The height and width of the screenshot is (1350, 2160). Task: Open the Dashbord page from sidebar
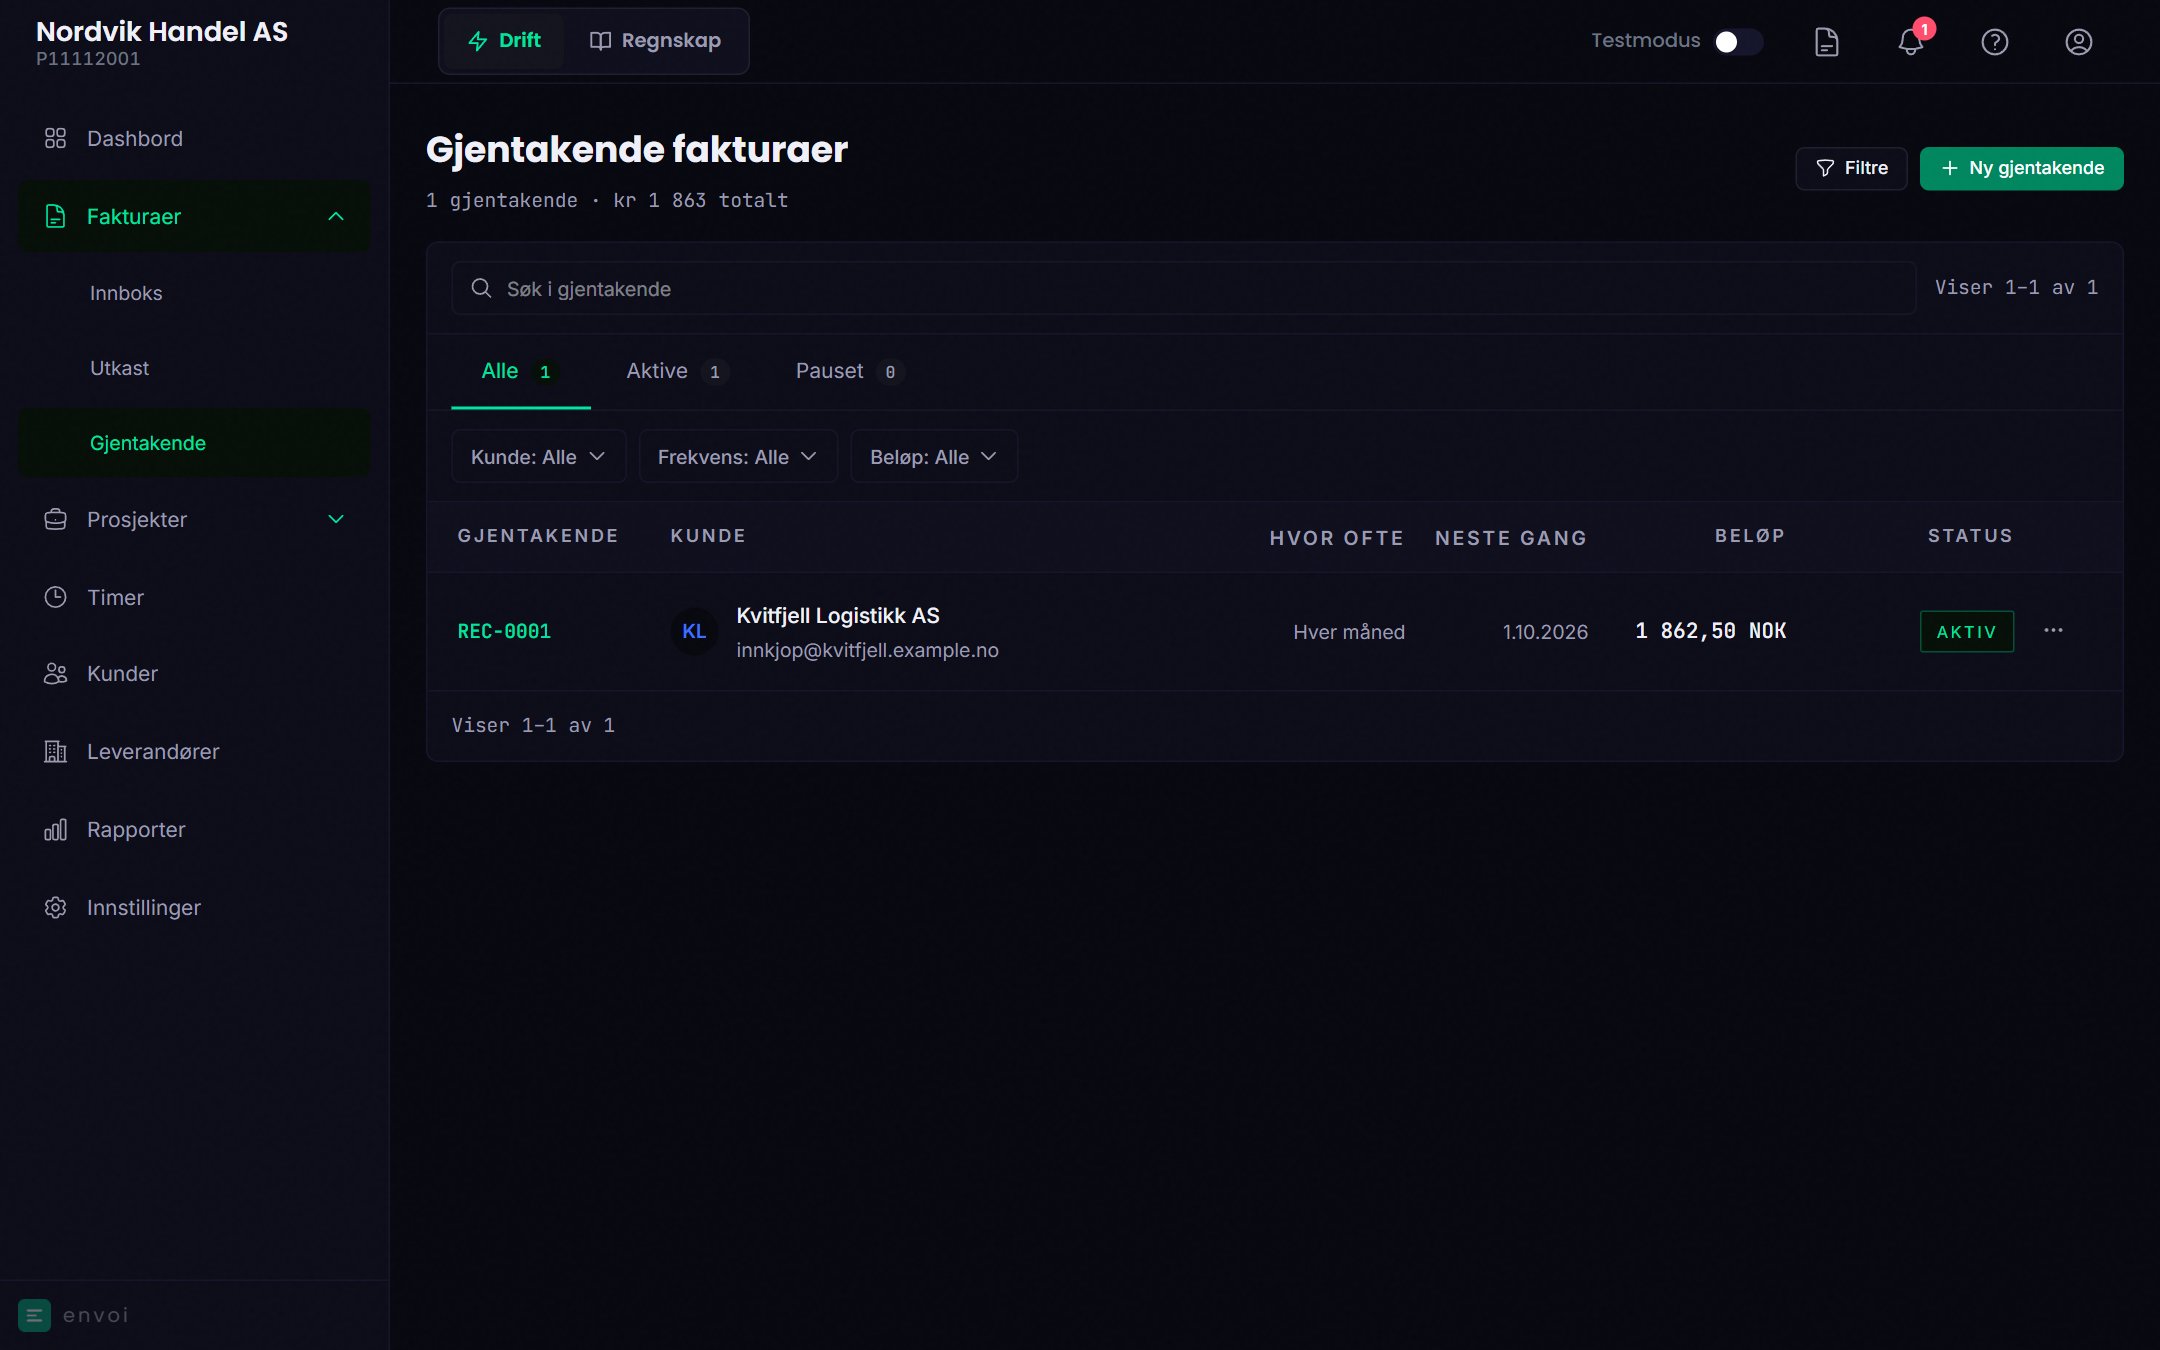(194, 138)
